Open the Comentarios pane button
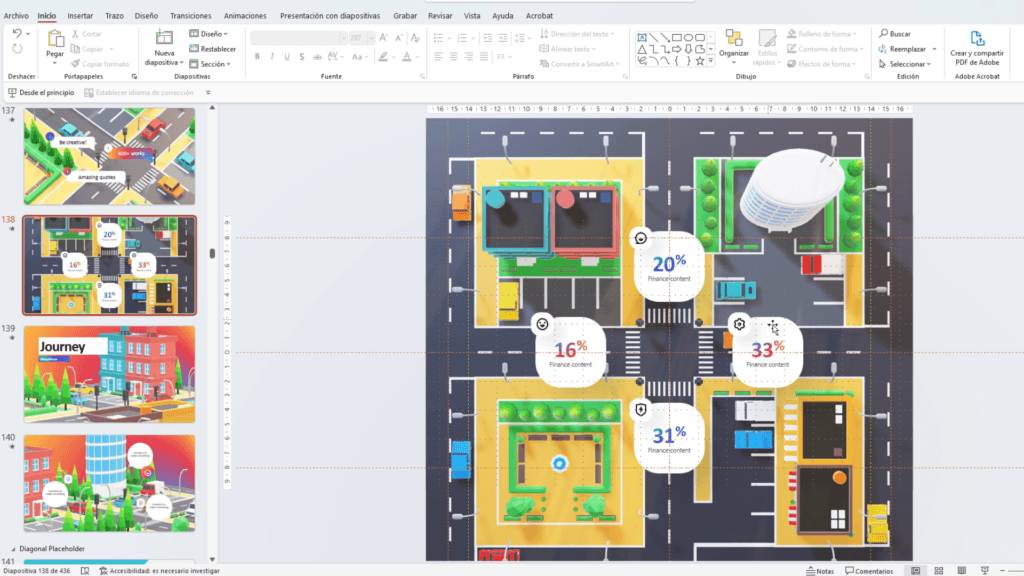 [x=869, y=571]
